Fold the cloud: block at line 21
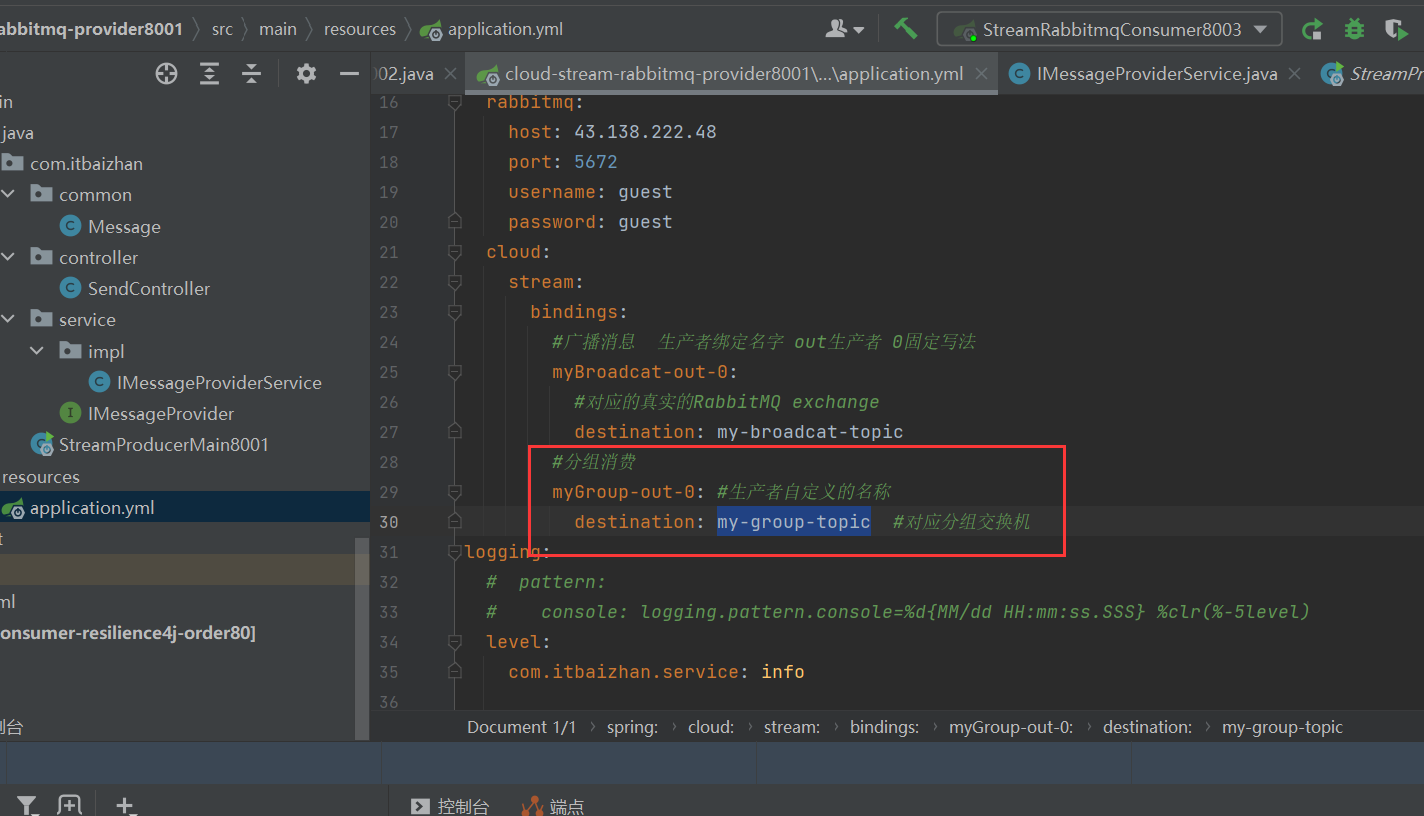 click(455, 252)
